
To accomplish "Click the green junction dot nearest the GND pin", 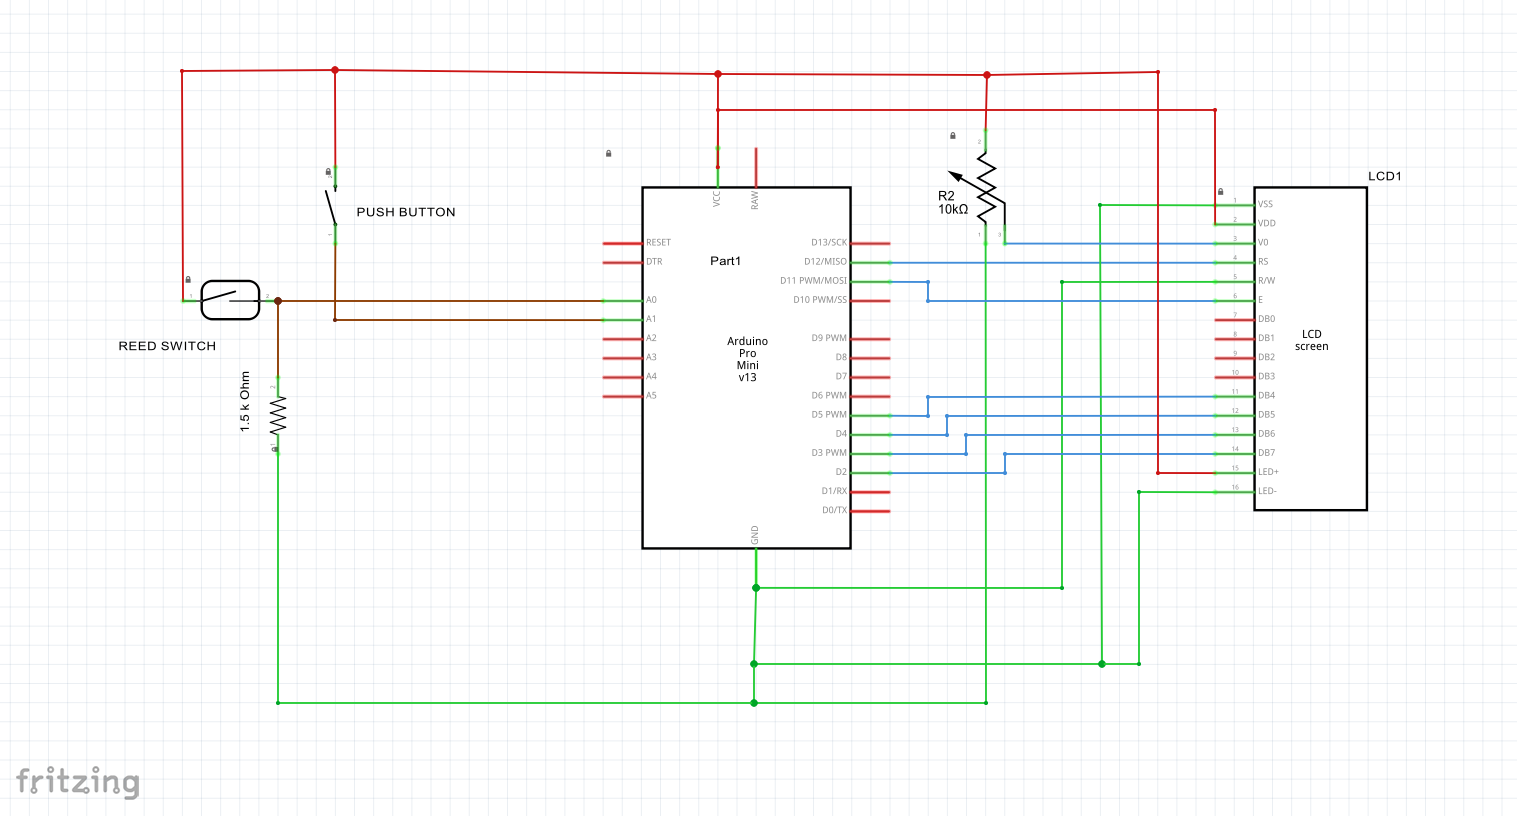I will click(756, 588).
